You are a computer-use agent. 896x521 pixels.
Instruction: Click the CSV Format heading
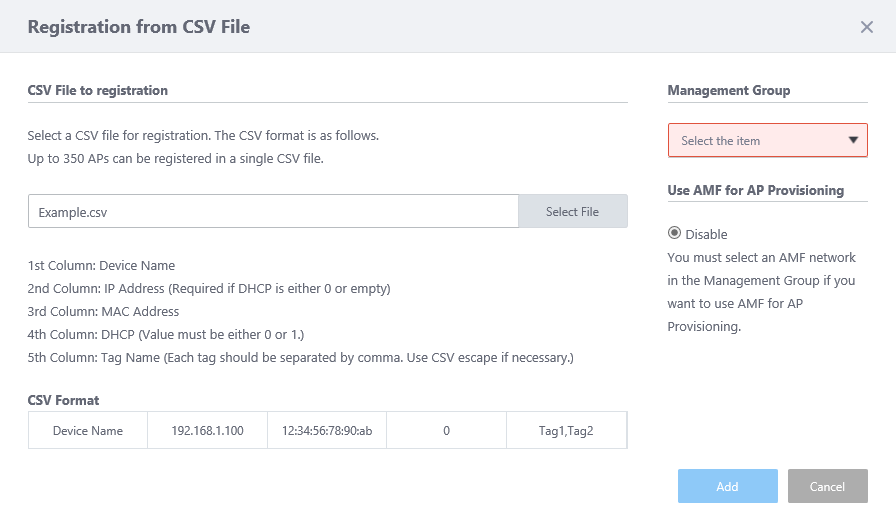[x=64, y=400]
